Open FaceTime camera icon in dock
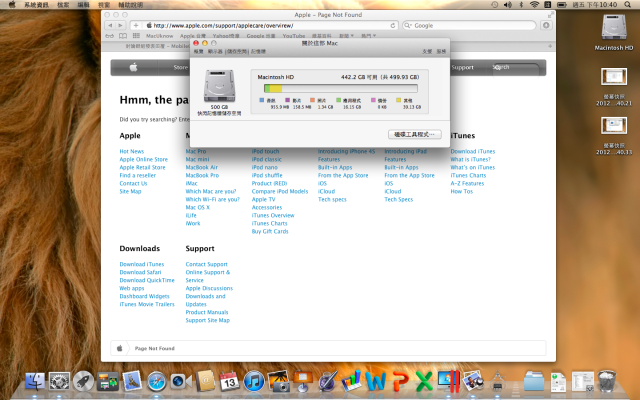 (x=181, y=382)
